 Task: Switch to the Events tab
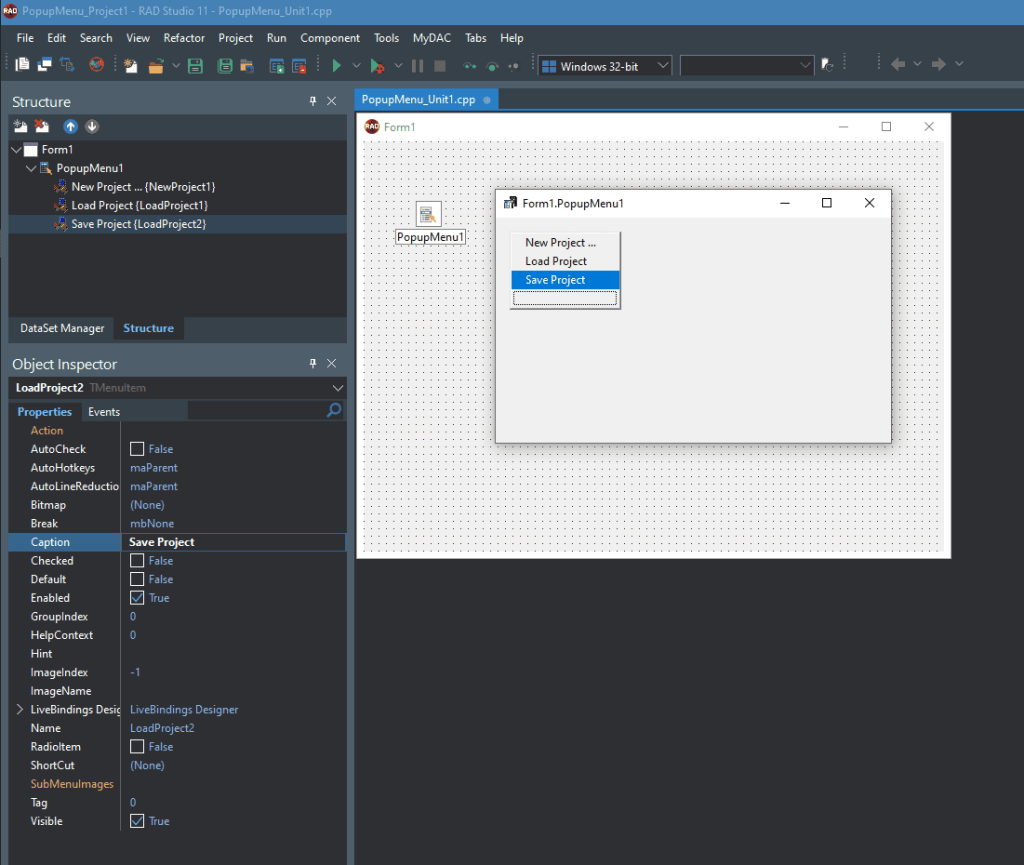pyautogui.click(x=104, y=412)
